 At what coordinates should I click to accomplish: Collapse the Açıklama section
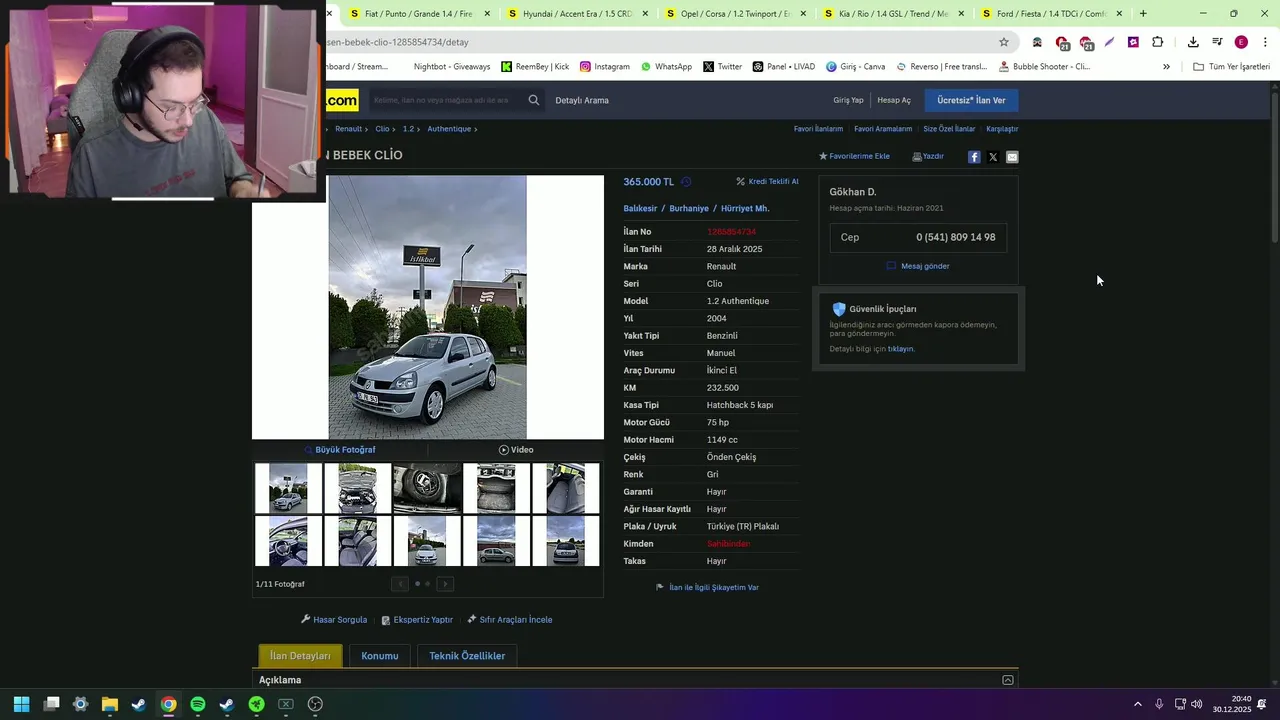click(x=1007, y=680)
